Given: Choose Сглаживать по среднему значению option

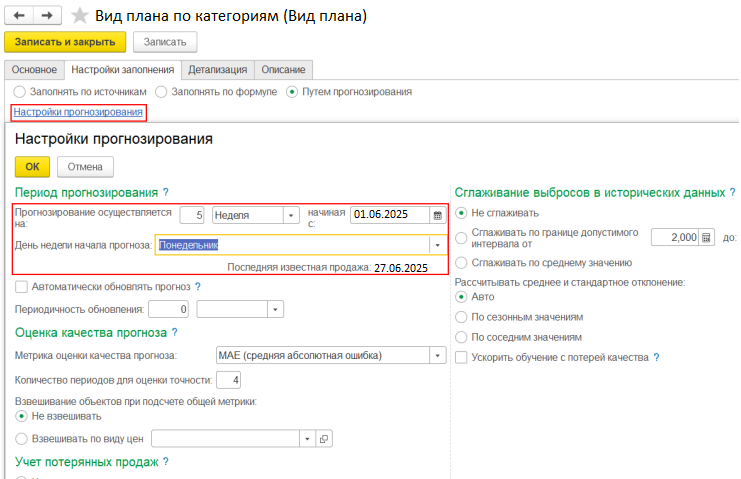Looking at the screenshot, I should pos(461,263).
